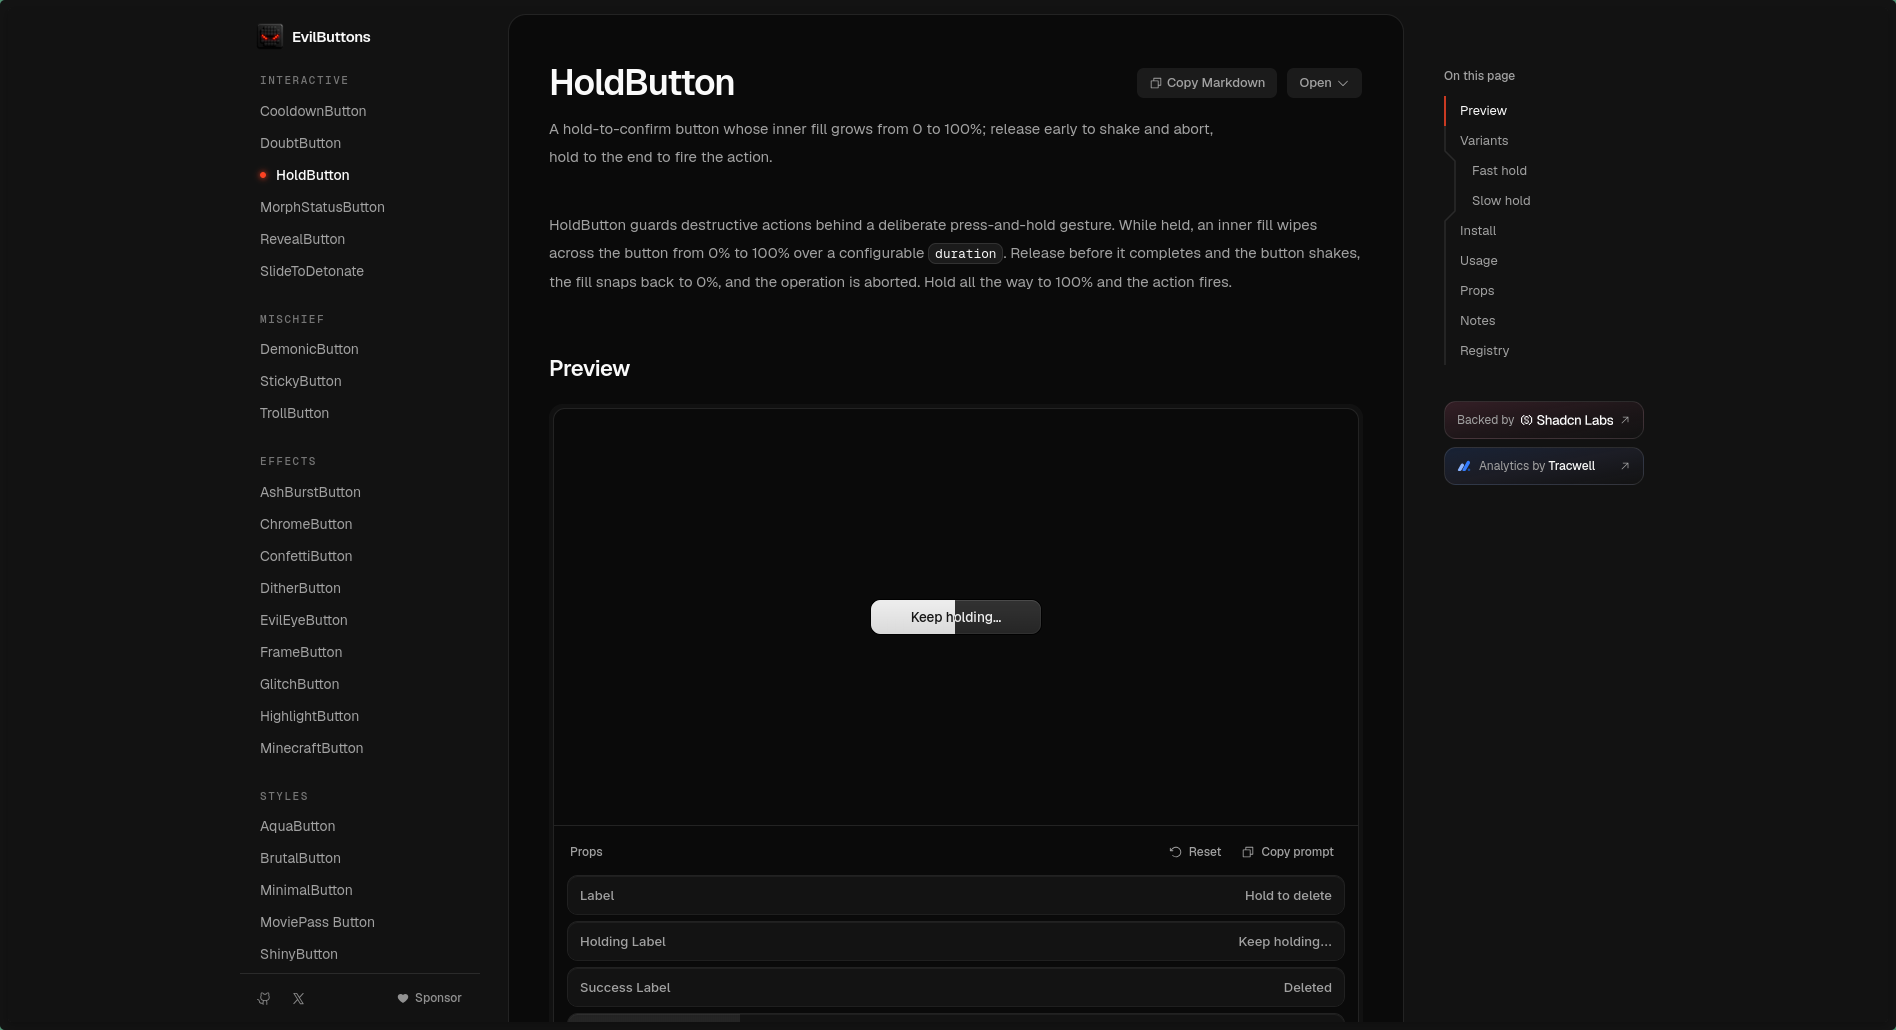Edit the Label field Hold to delete

pyautogui.click(x=956, y=895)
